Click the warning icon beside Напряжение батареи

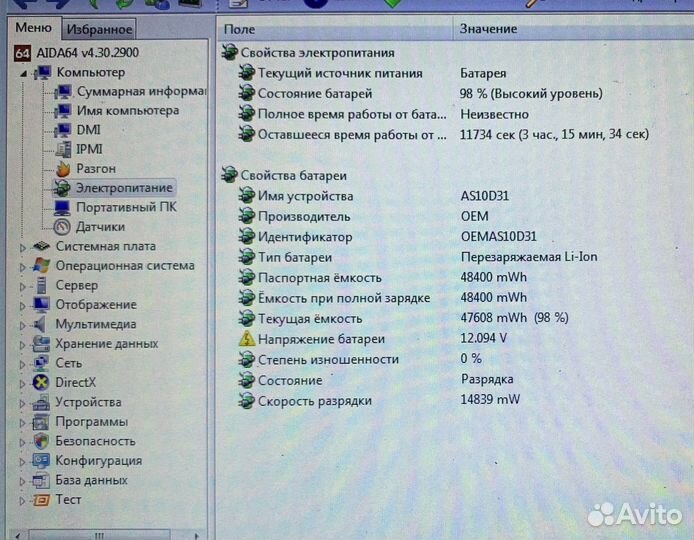(247, 339)
